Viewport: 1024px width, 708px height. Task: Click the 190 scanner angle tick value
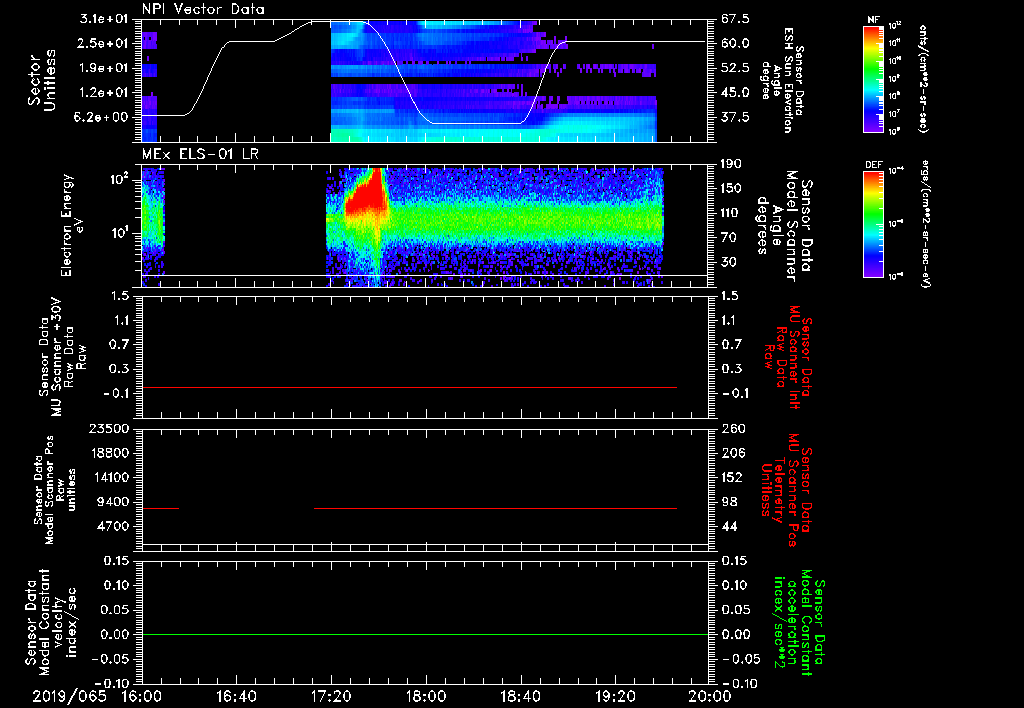pyautogui.click(x=732, y=164)
